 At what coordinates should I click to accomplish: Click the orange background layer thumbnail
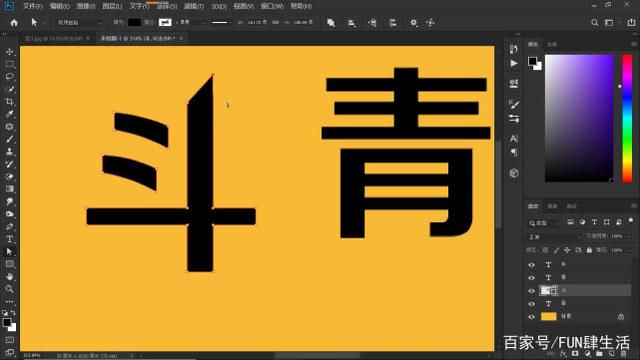coord(548,316)
